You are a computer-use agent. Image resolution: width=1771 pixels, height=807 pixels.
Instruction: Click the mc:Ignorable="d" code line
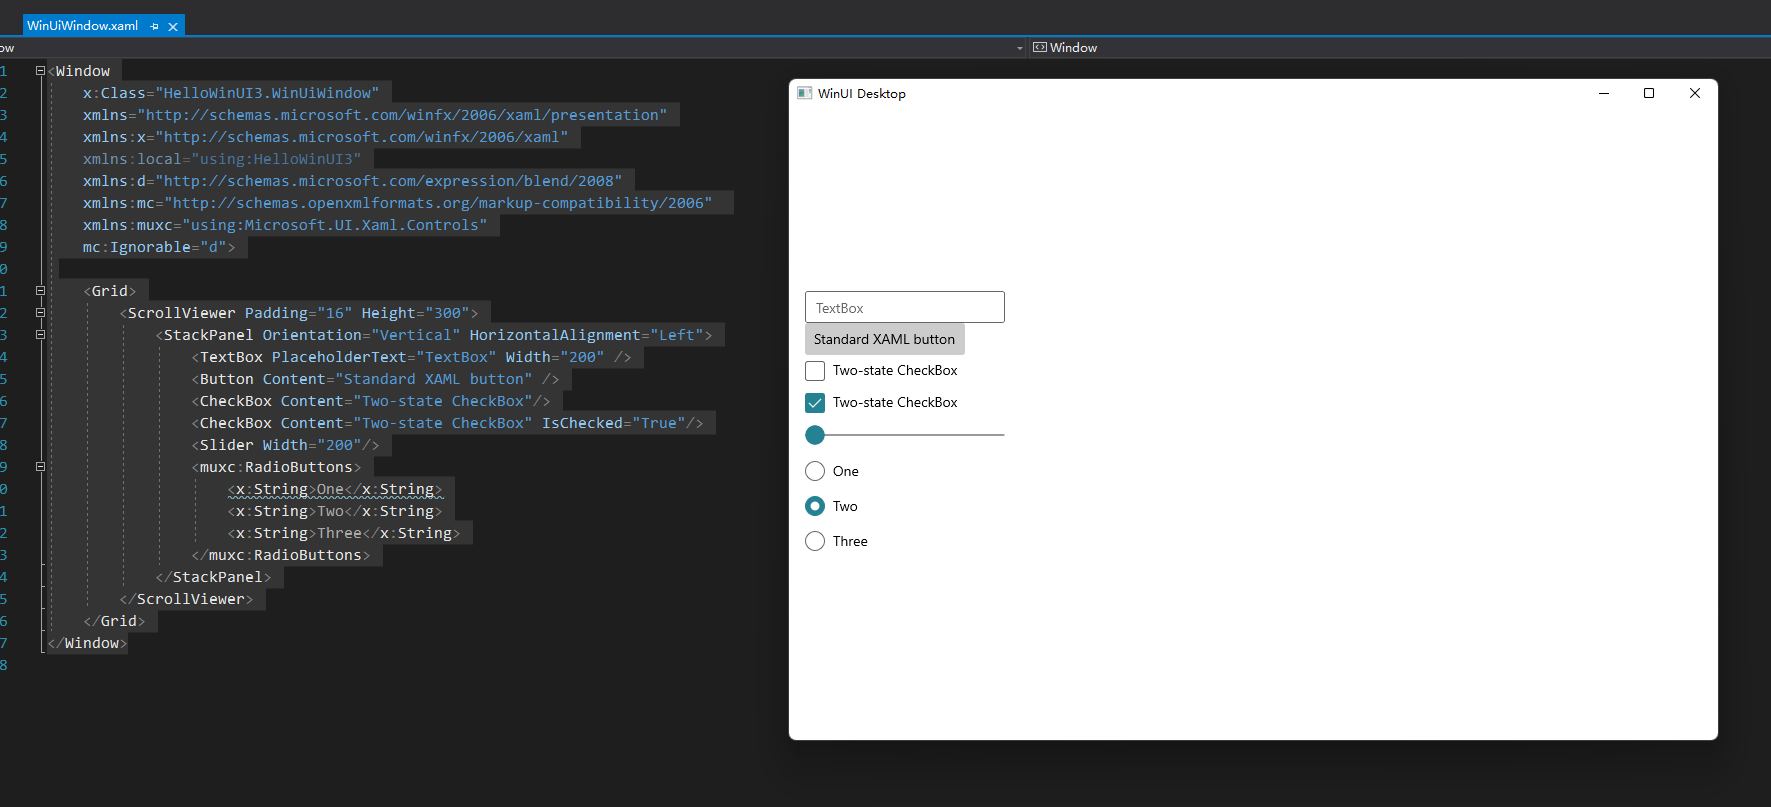[159, 247]
